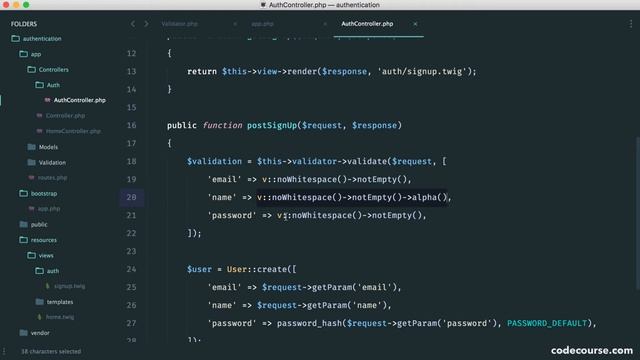Switch to the app.php tab
Image resolution: width=640 pixels, height=360 pixels.
click(x=262, y=24)
